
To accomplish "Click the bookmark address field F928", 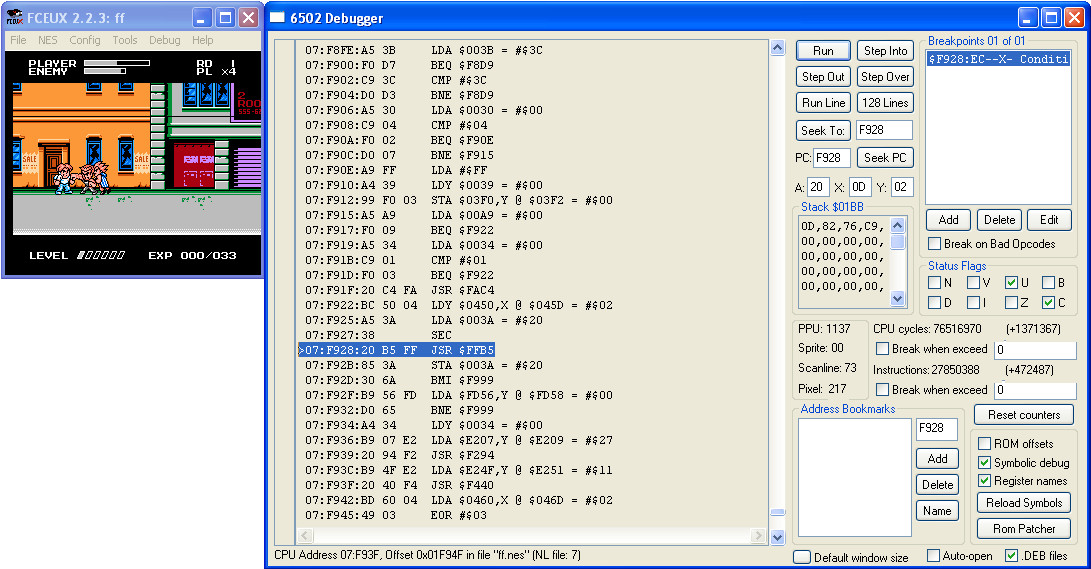I will click(x=937, y=428).
